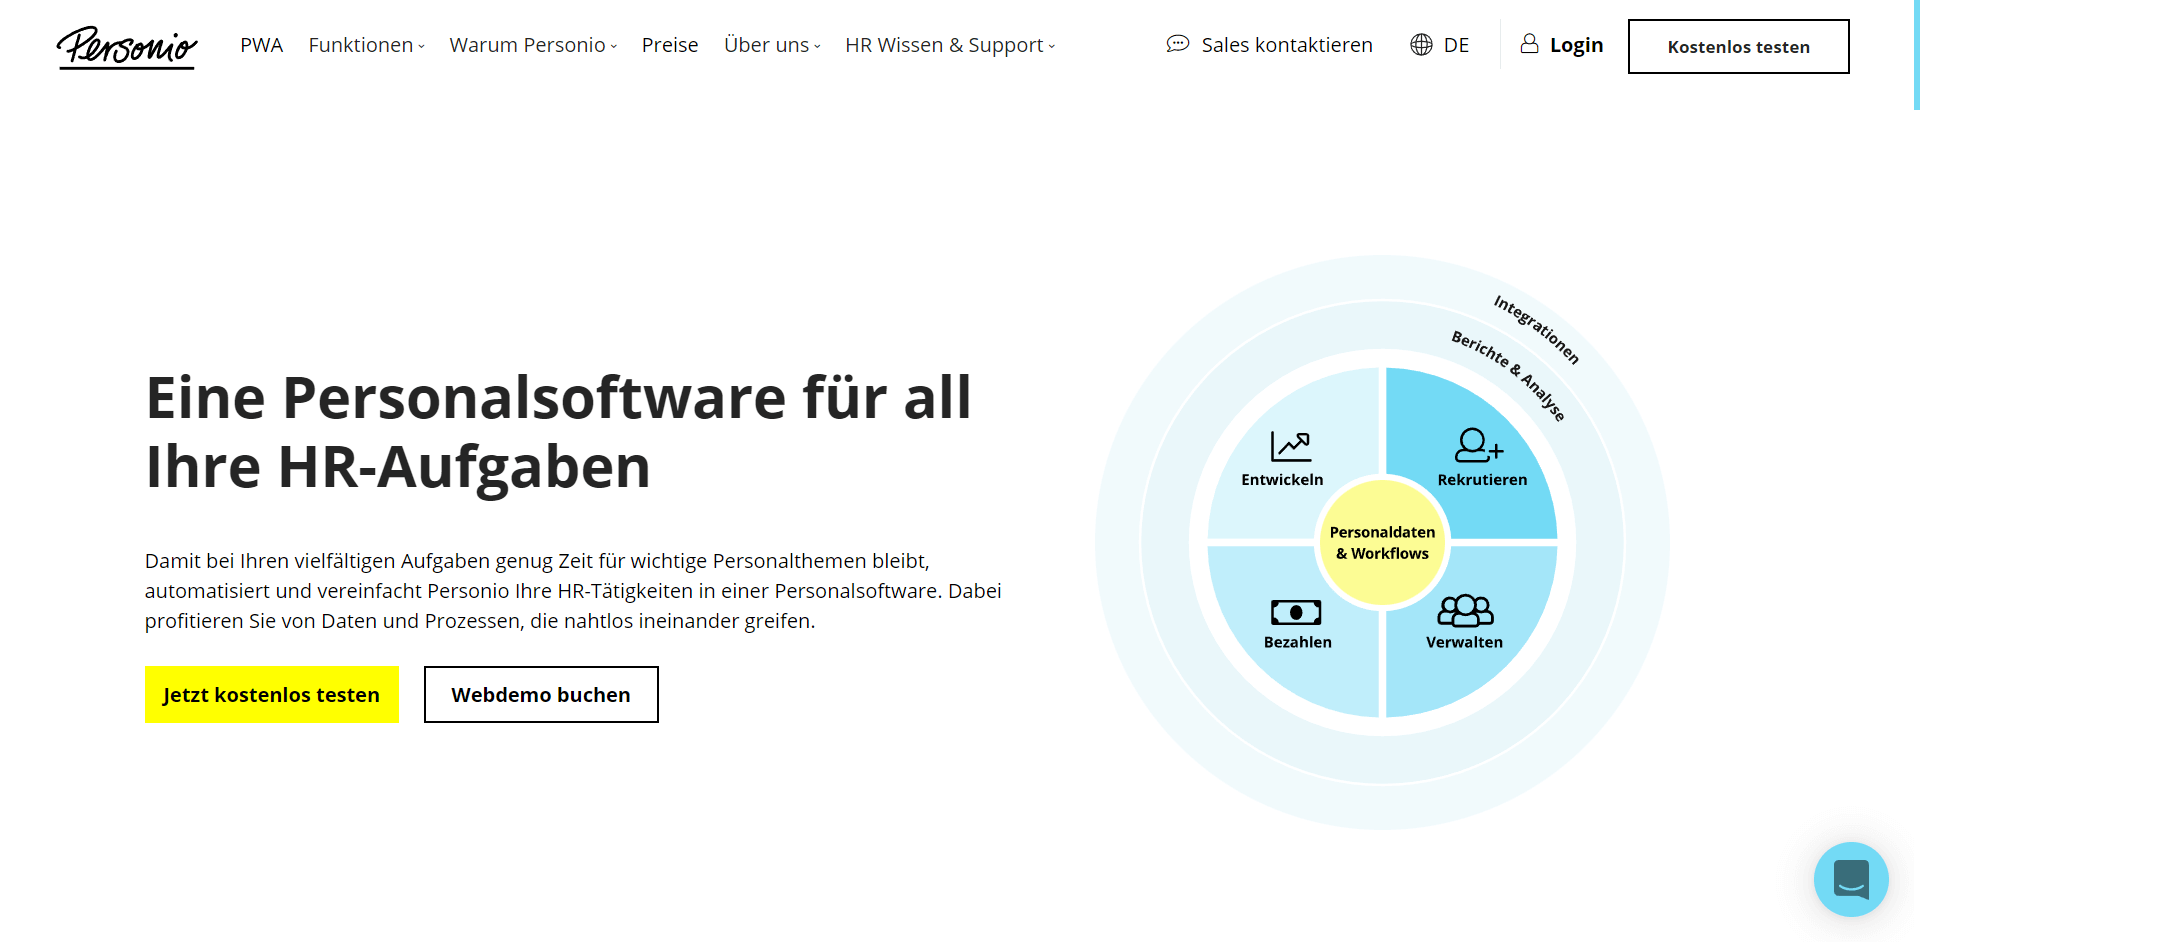Go to the Preise page
The height and width of the screenshot is (942, 2163).
[670, 45]
